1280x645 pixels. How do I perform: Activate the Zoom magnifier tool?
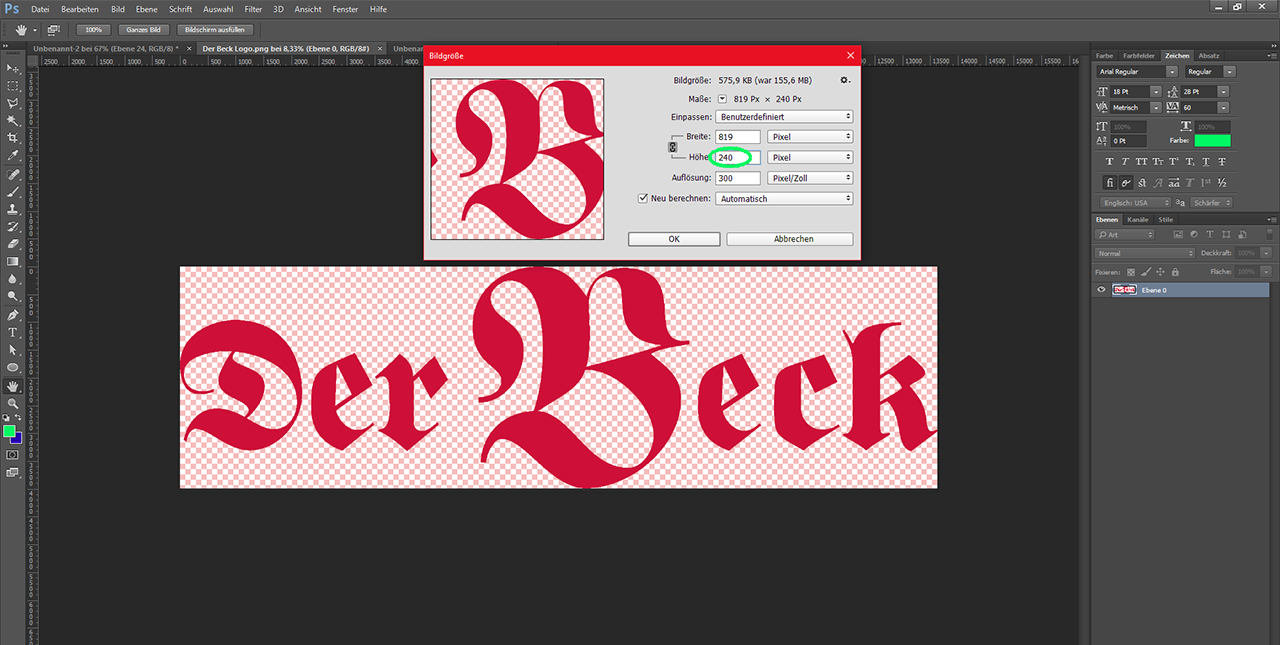pyautogui.click(x=13, y=403)
